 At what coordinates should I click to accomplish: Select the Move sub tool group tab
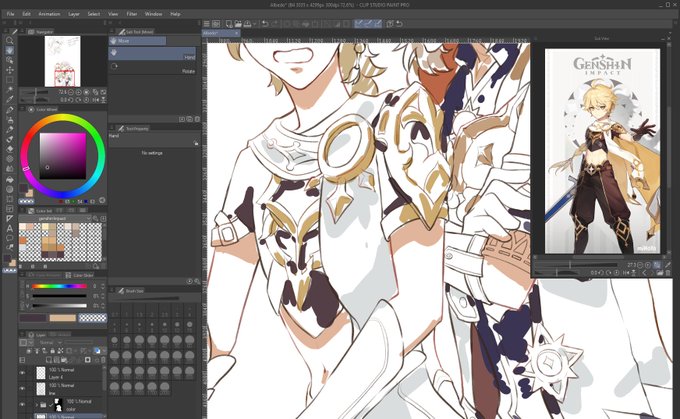(137, 41)
